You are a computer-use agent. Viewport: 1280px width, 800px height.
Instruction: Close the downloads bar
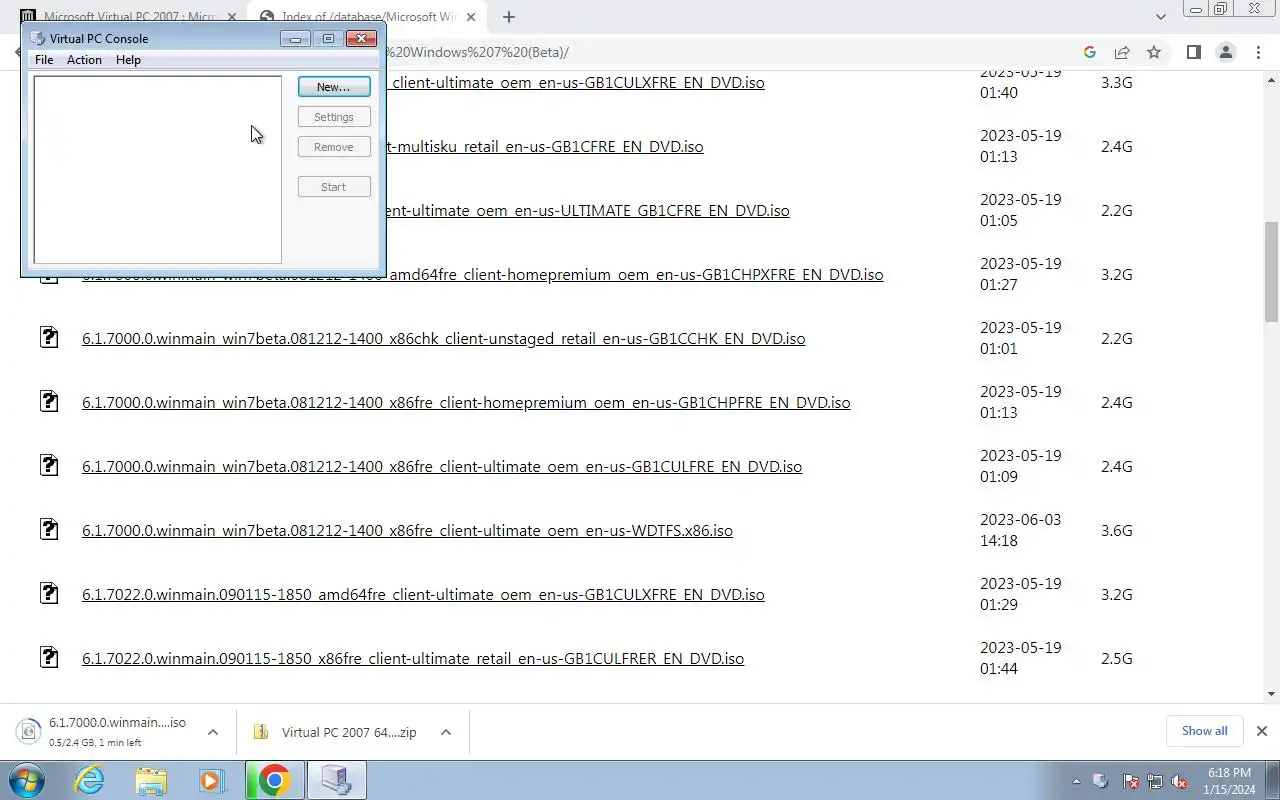coord(1262,731)
